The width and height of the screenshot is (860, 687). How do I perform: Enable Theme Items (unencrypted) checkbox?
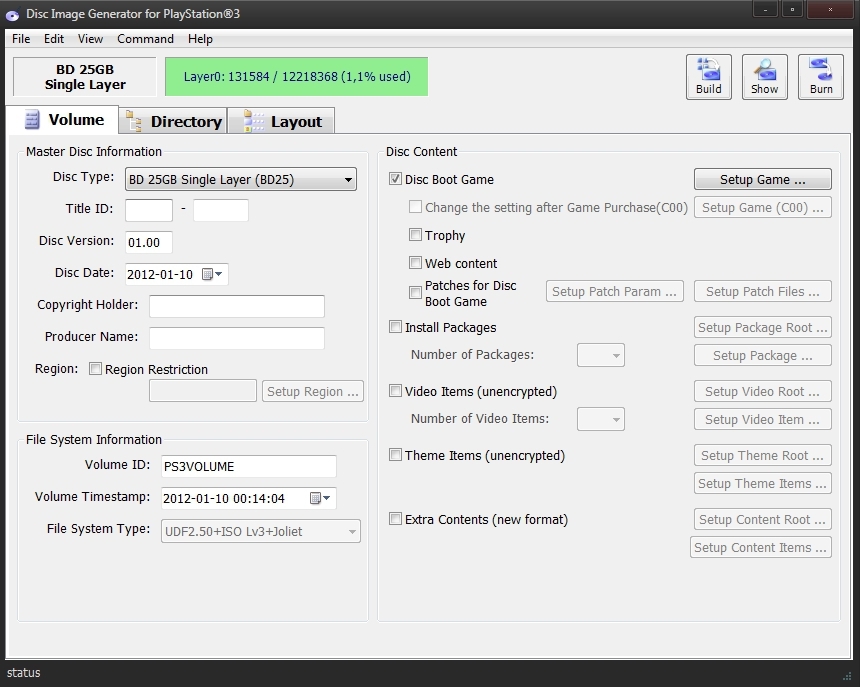point(395,455)
